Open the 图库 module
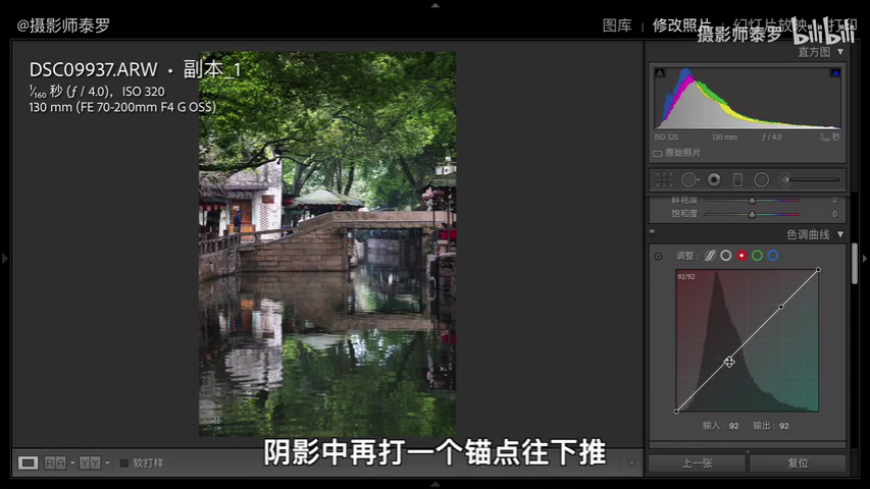Viewport: 870px width, 489px height. coord(617,26)
